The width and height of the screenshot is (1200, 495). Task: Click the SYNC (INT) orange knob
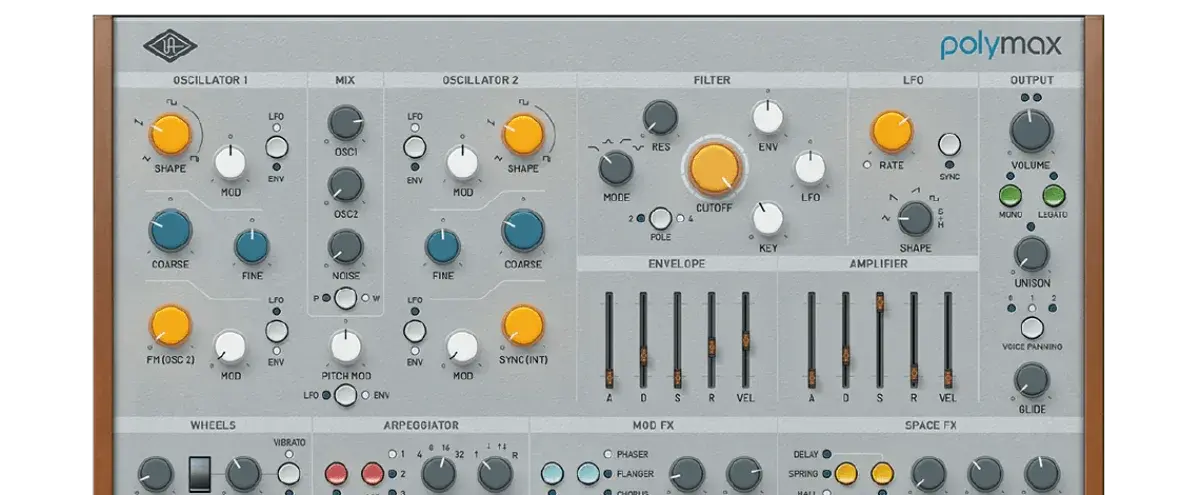point(522,325)
